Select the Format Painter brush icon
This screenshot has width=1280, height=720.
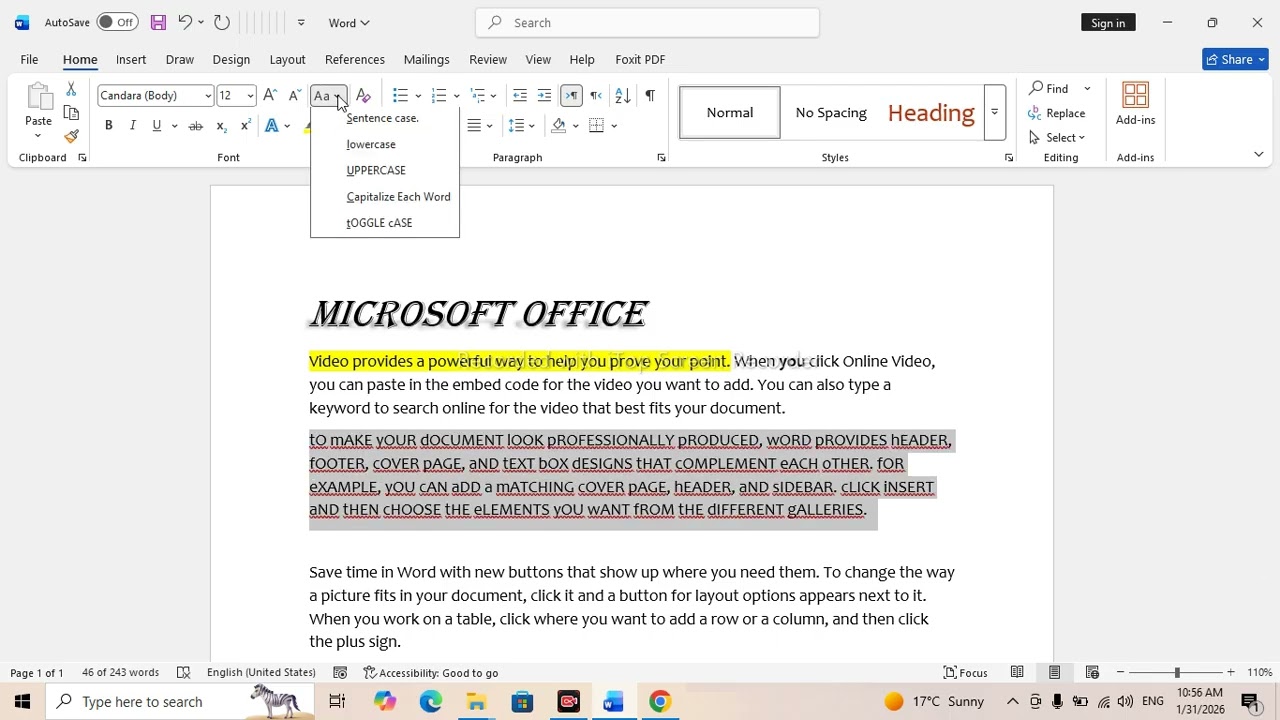pyautogui.click(x=71, y=136)
